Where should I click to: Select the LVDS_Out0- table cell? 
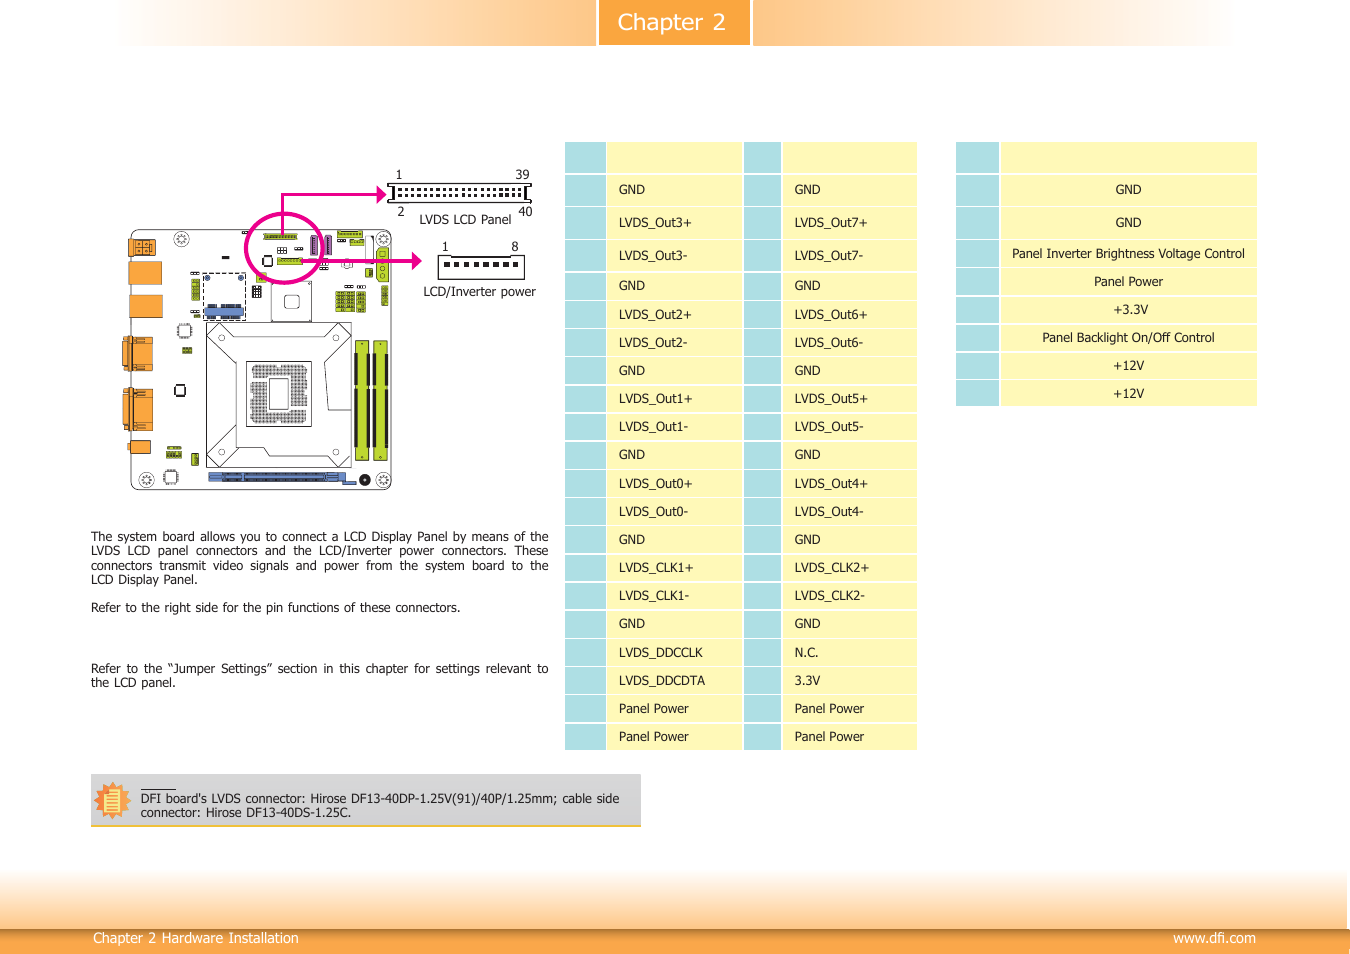click(x=674, y=512)
